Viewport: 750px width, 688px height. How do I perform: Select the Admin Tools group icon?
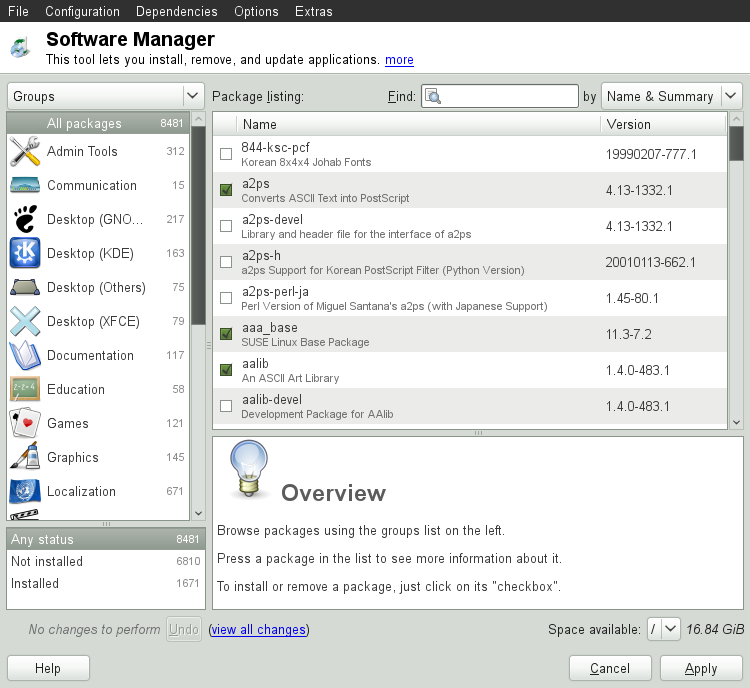(24, 152)
